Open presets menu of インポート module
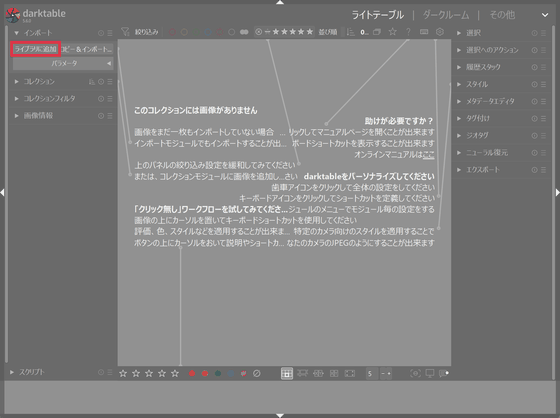 [110, 33]
